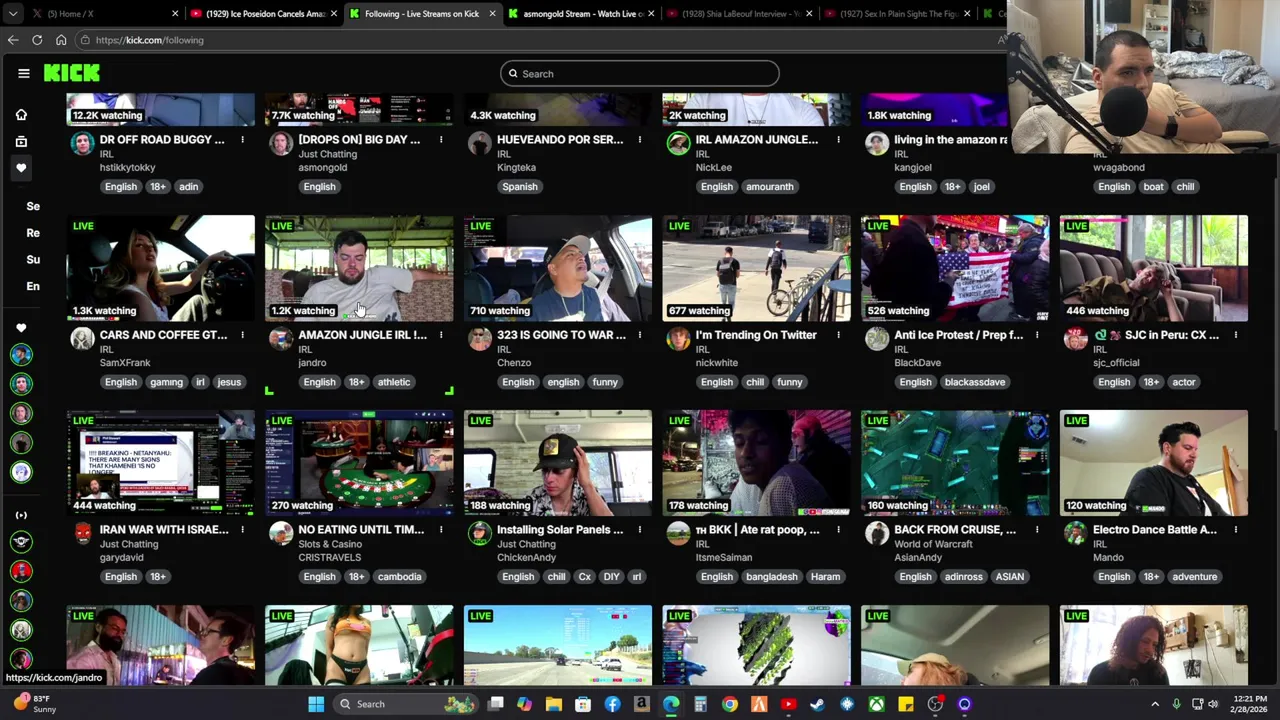Click the browser home icon
The image size is (1280, 720).
pos(61,40)
